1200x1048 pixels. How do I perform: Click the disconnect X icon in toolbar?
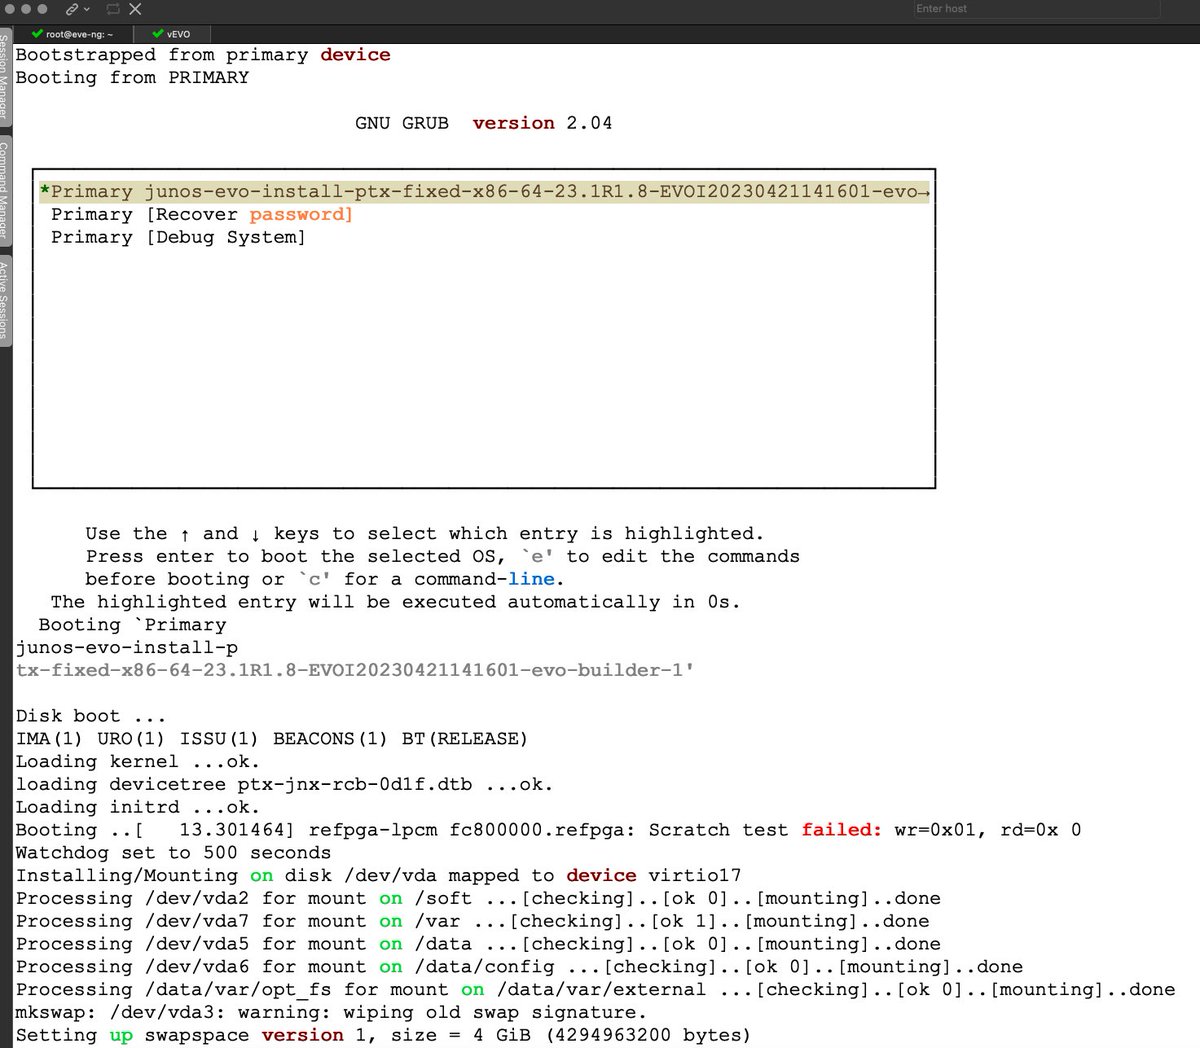coord(135,9)
